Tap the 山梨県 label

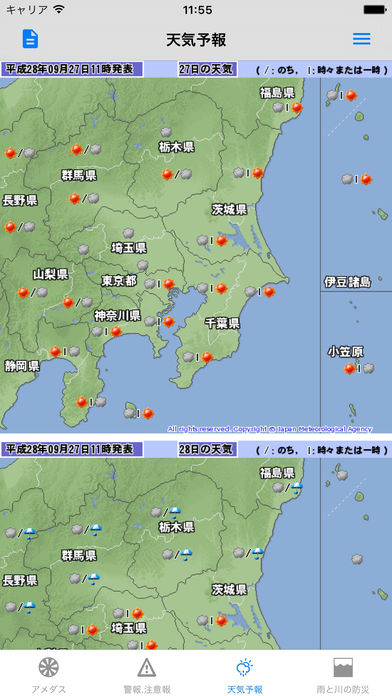coord(50,274)
